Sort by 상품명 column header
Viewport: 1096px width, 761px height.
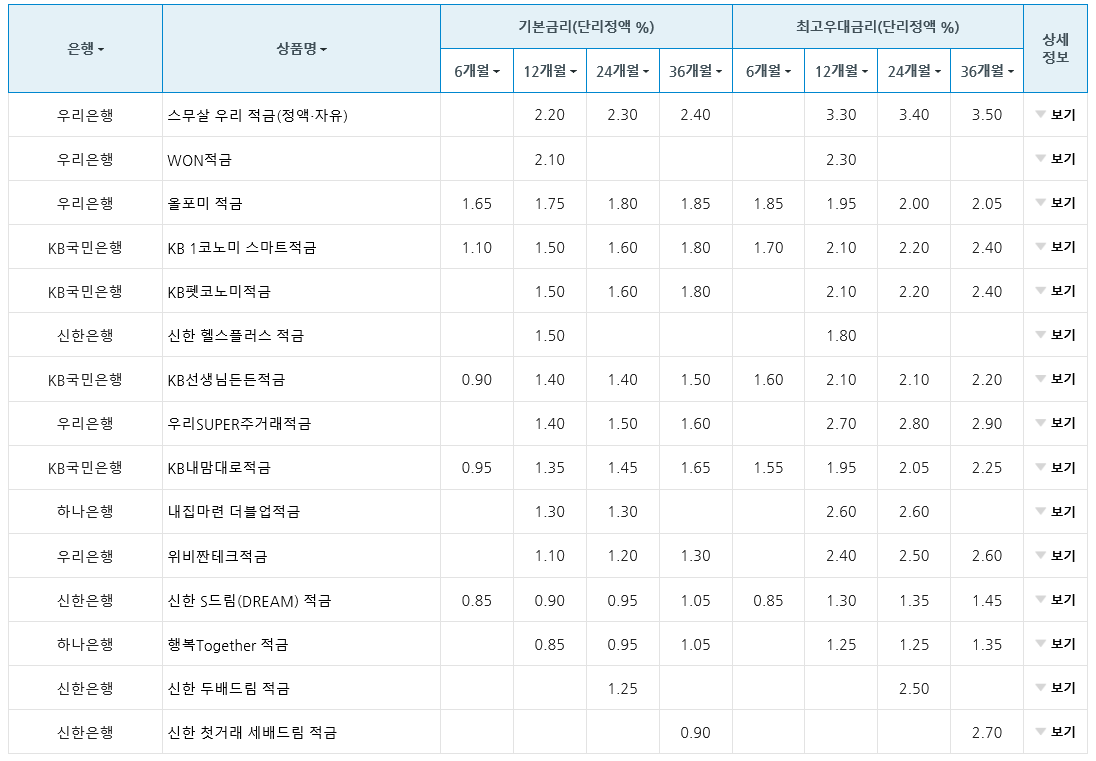point(301,48)
